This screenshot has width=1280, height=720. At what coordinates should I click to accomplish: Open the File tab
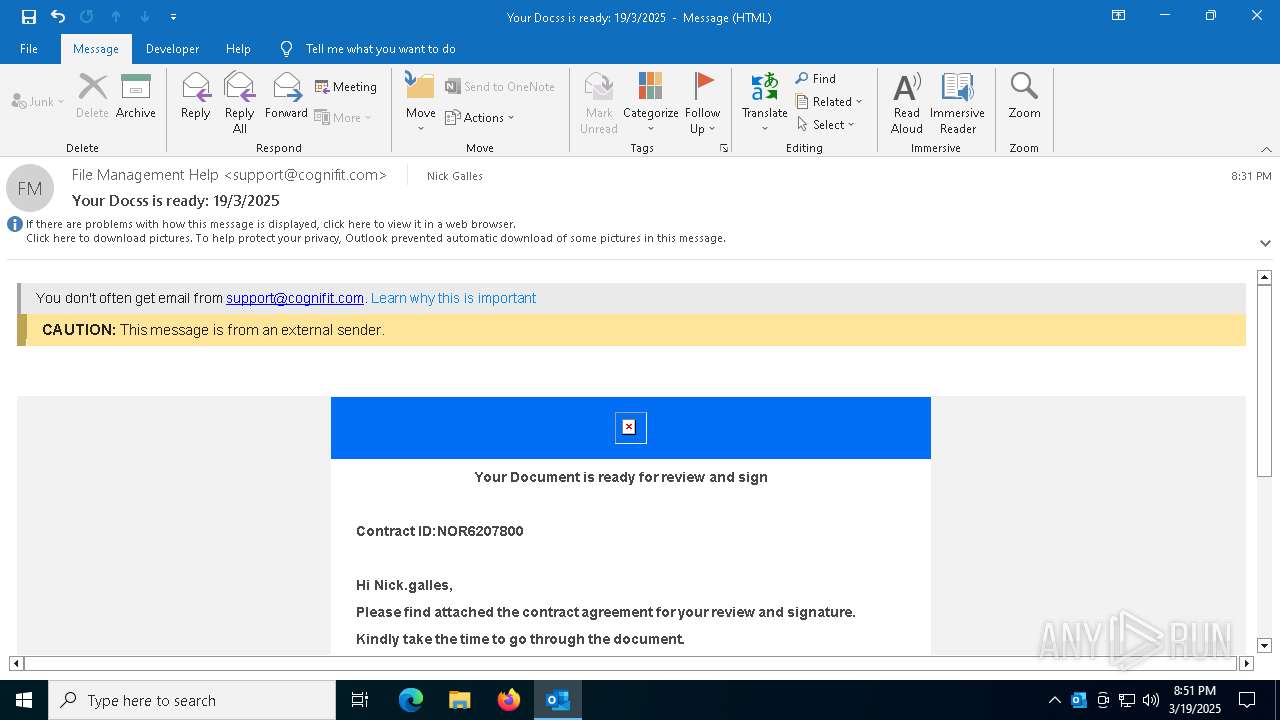(x=29, y=48)
